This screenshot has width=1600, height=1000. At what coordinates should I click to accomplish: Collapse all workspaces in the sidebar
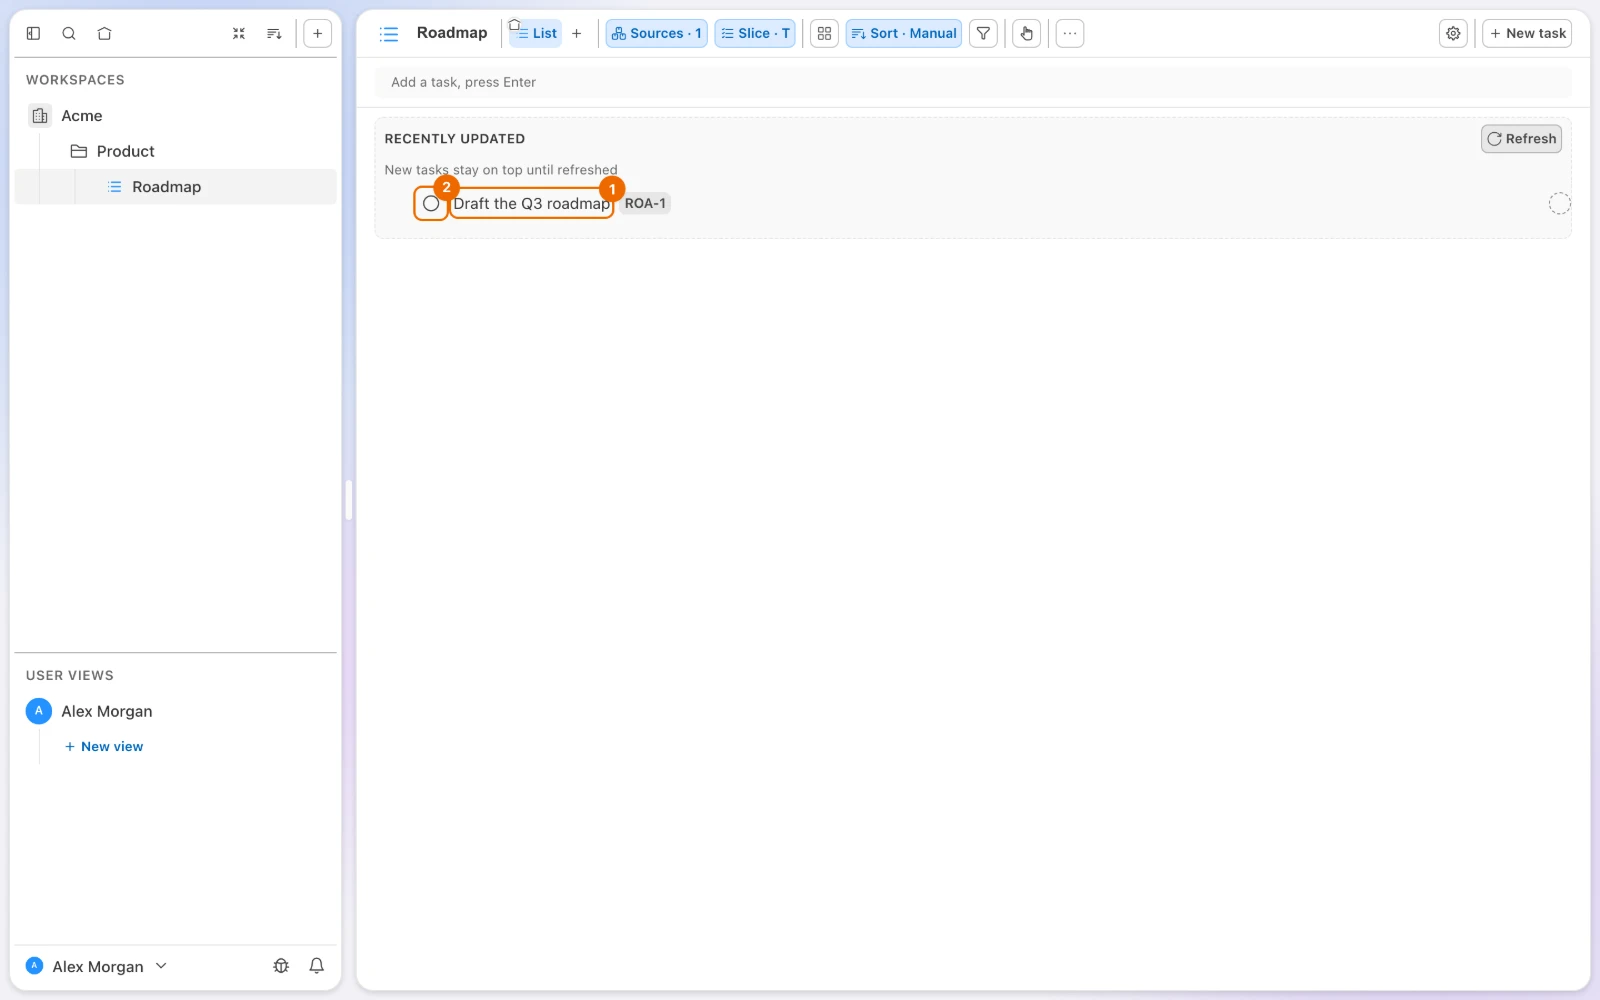(x=239, y=33)
